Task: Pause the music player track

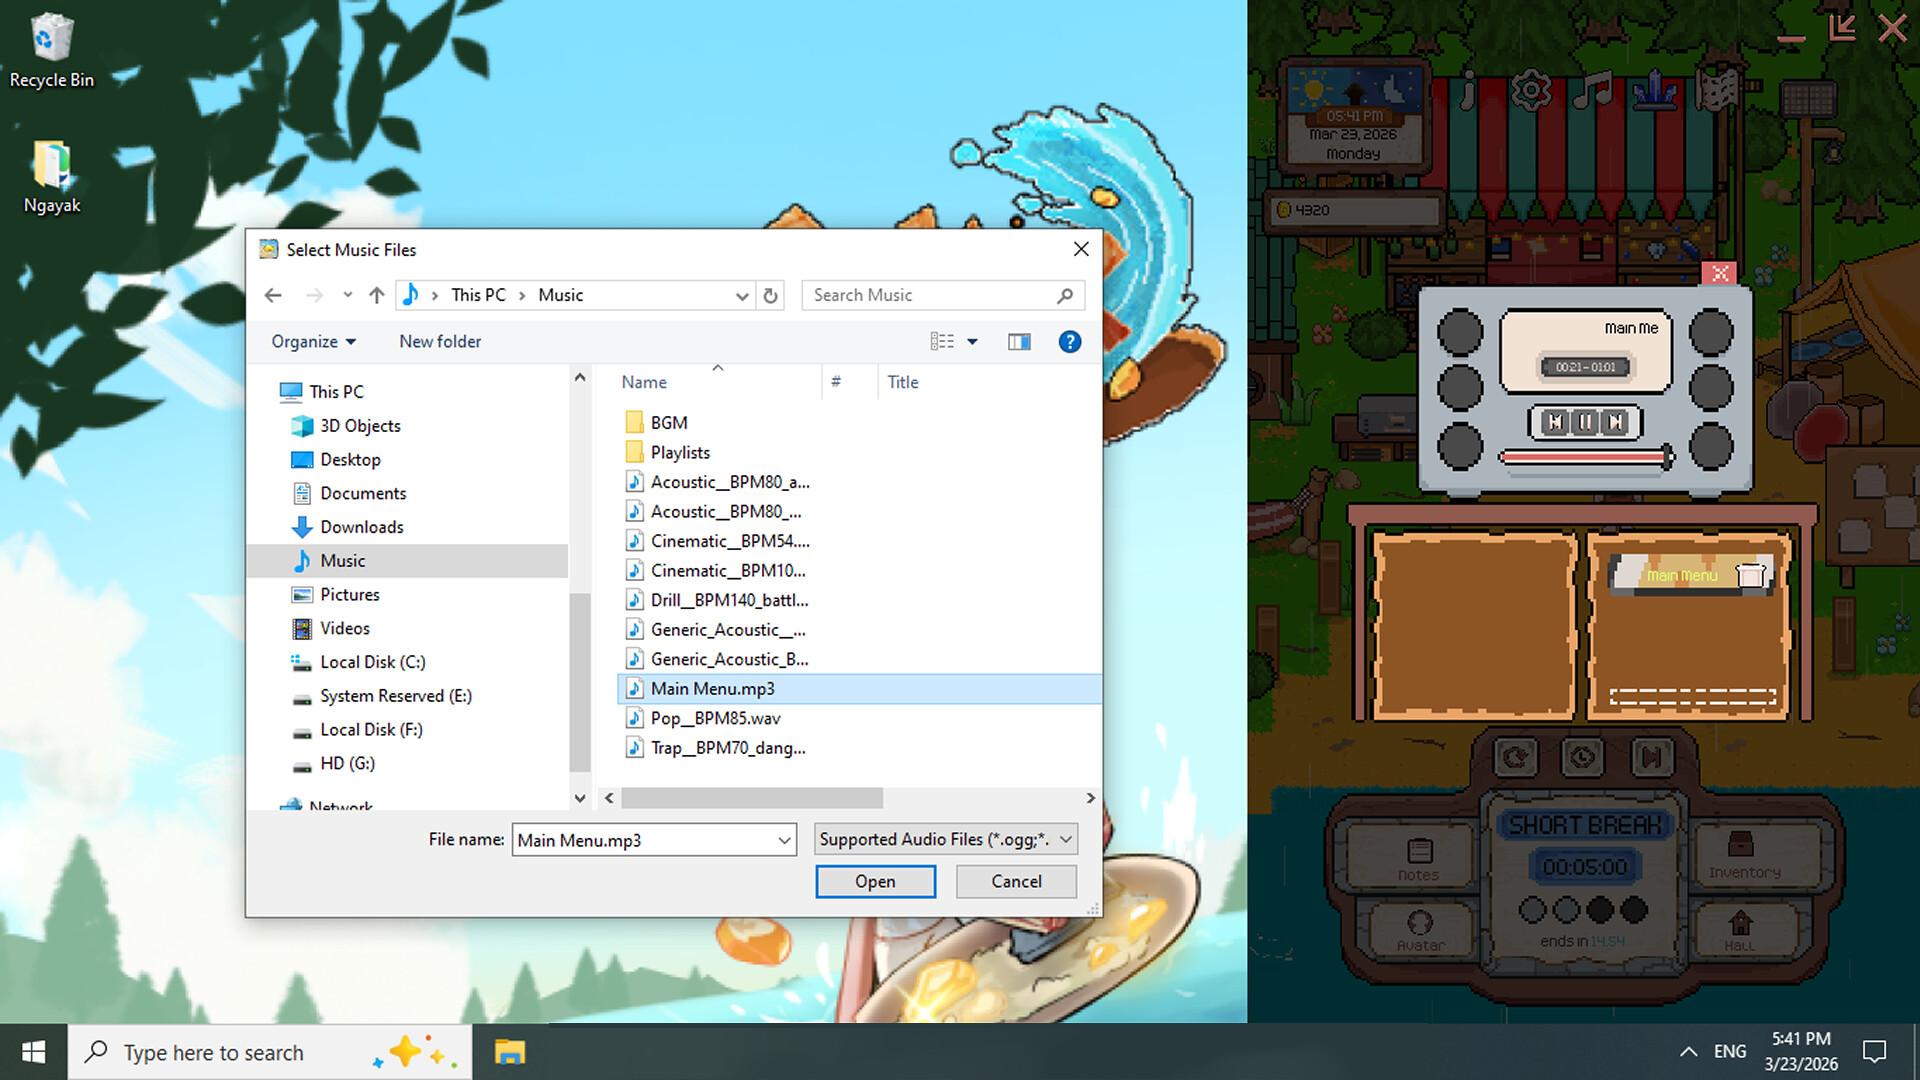Action: [x=1585, y=422]
